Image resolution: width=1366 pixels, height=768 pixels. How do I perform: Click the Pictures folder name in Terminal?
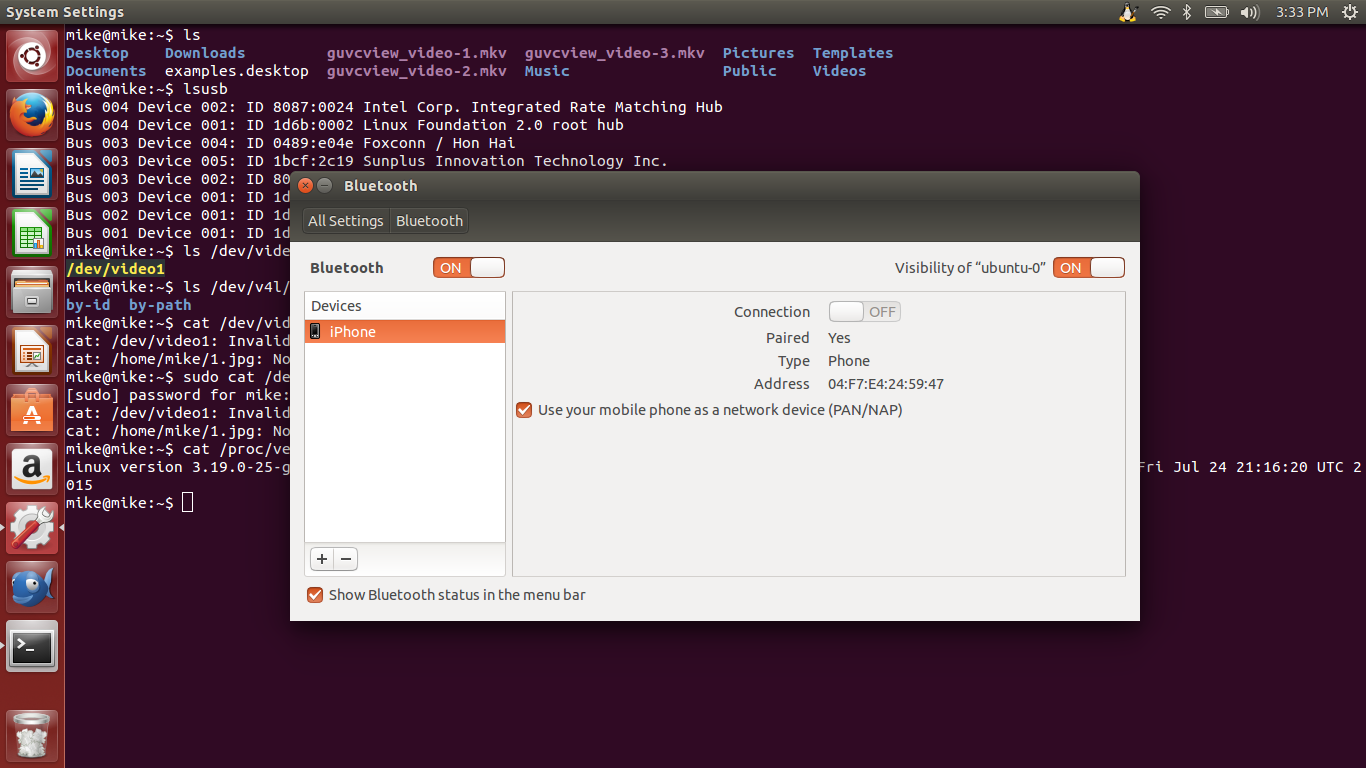click(x=759, y=53)
